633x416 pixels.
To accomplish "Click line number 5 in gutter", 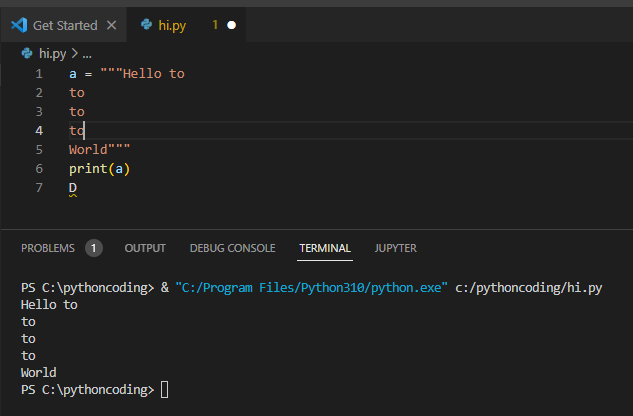I will click(39, 149).
